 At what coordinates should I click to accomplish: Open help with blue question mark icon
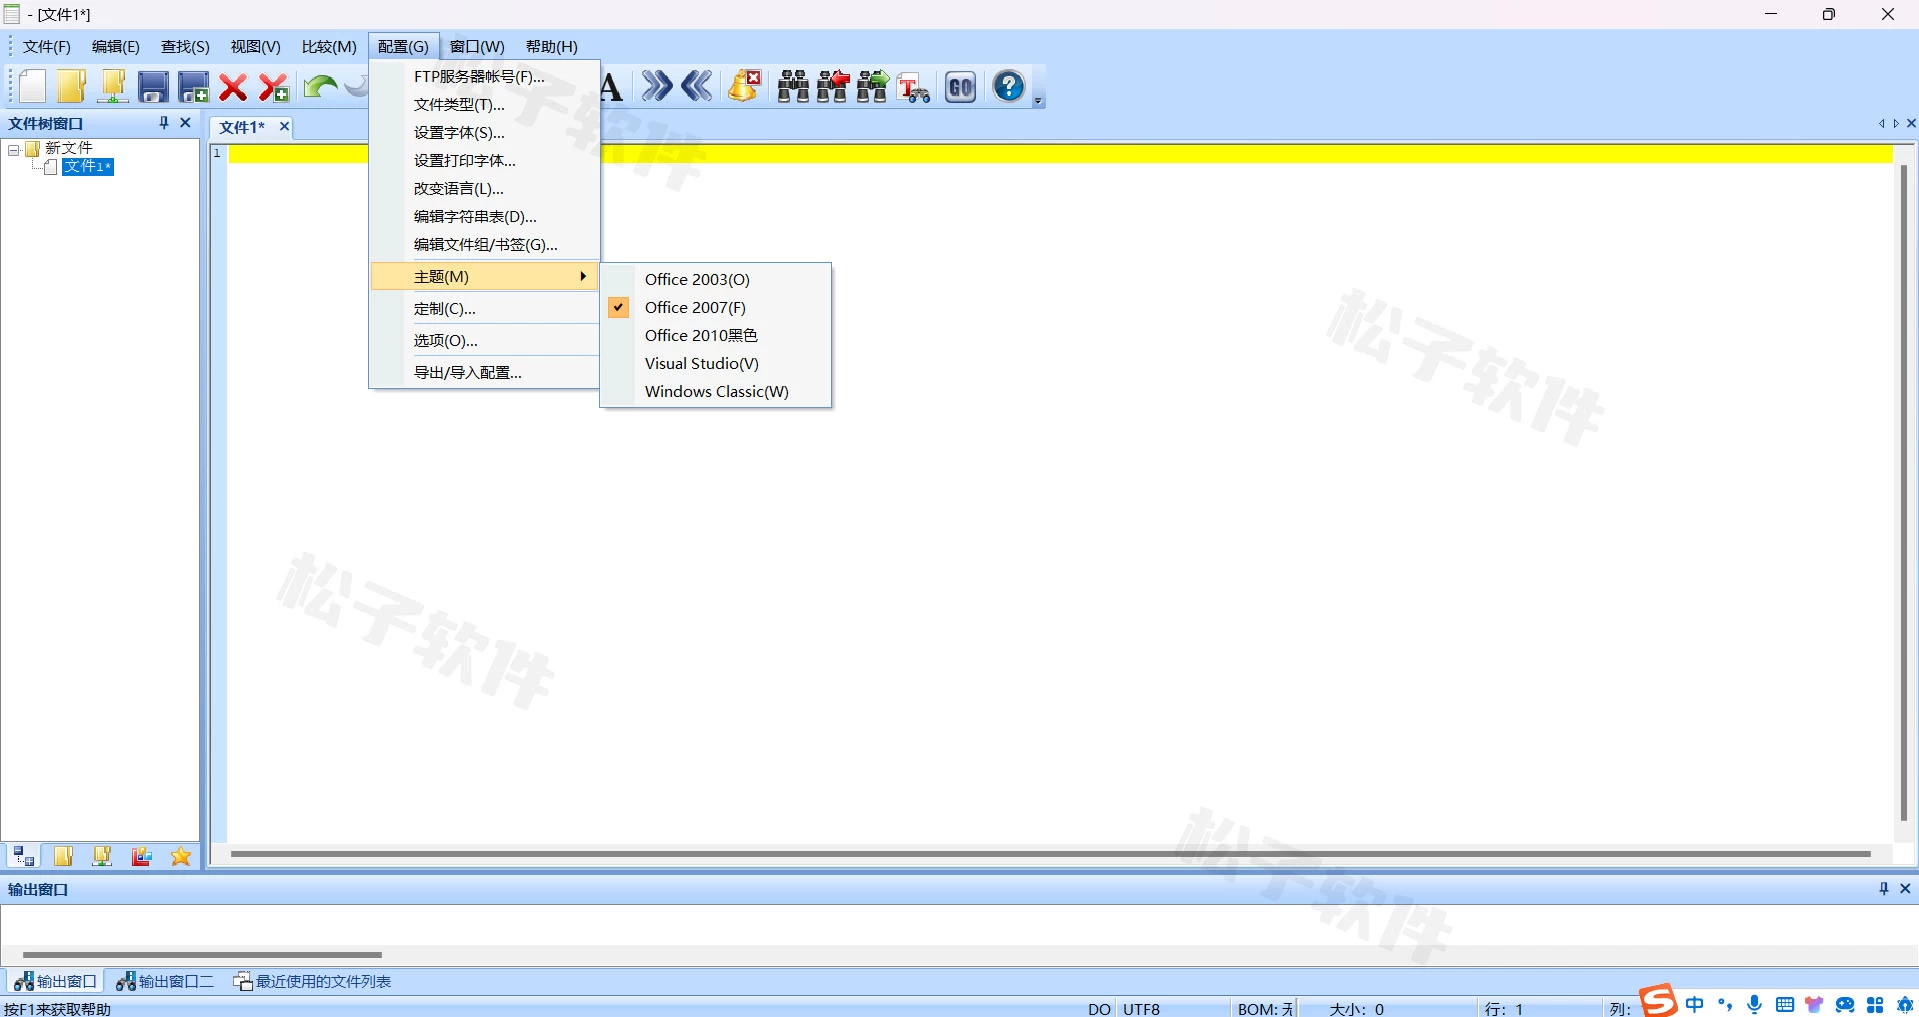click(1009, 86)
